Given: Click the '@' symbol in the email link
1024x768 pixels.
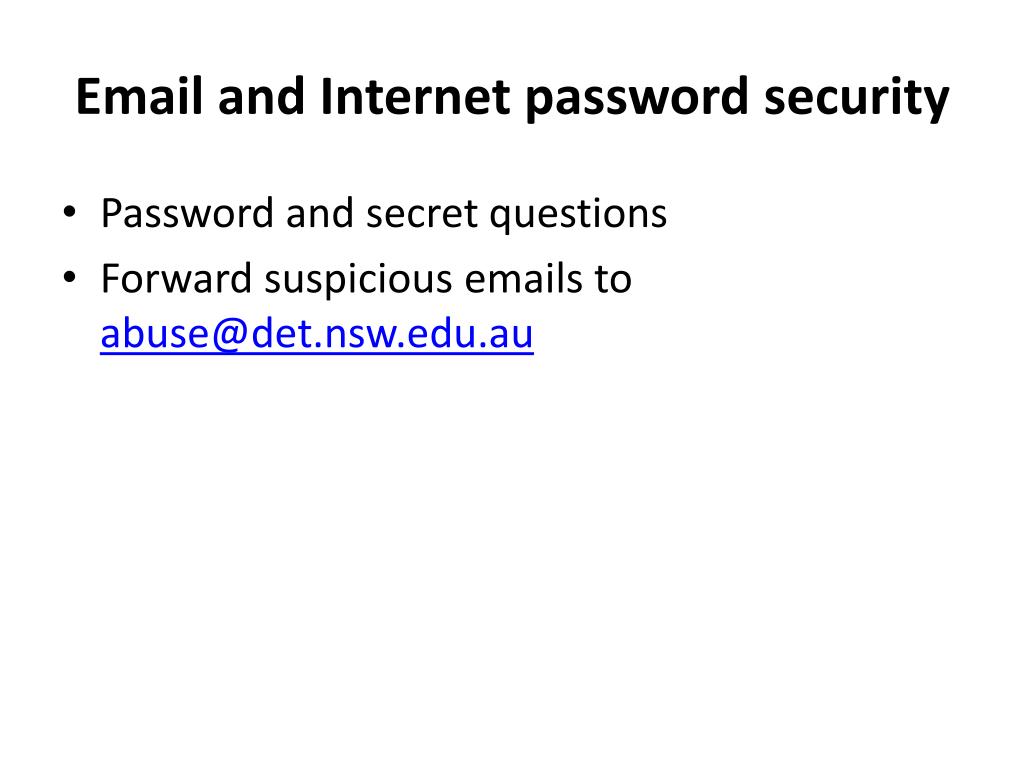Looking at the screenshot, I should coord(229,335).
